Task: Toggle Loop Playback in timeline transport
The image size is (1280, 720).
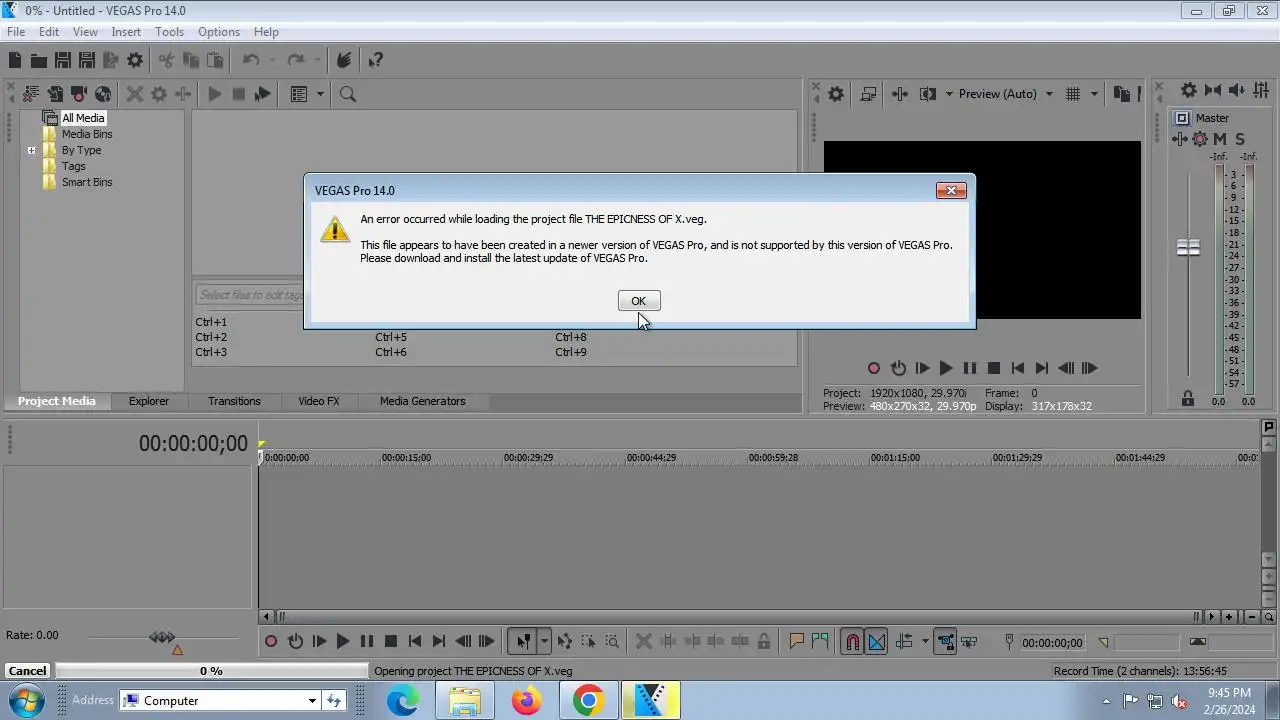Action: [x=295, y=642]
